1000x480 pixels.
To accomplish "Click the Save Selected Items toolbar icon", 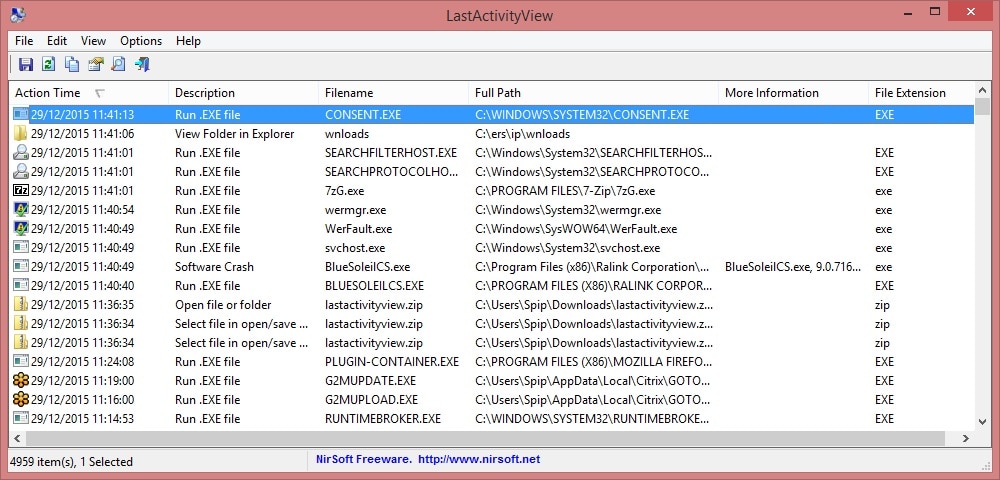I will [x=26, y=65].
